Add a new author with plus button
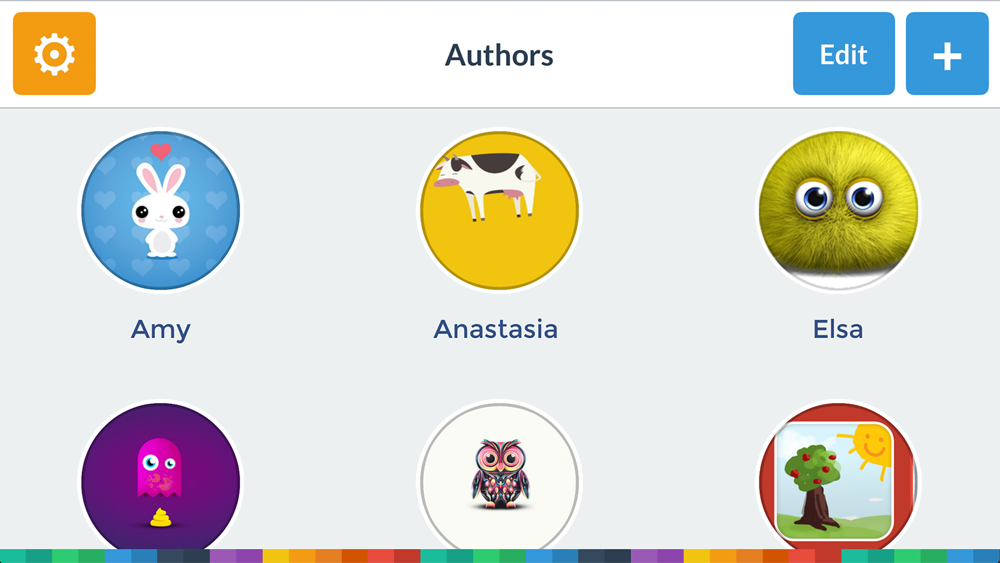 click(947, 54)
